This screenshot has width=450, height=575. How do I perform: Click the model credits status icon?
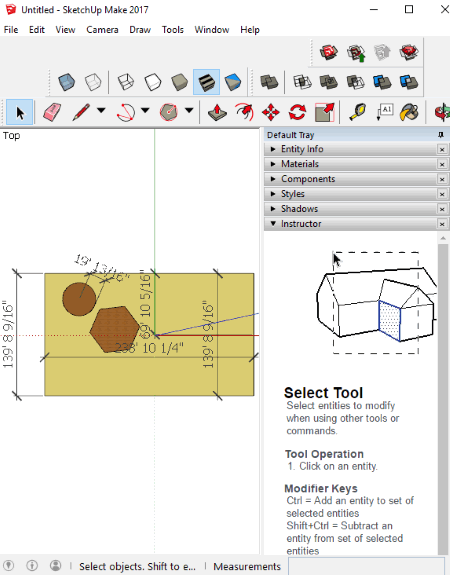(32, 565)
